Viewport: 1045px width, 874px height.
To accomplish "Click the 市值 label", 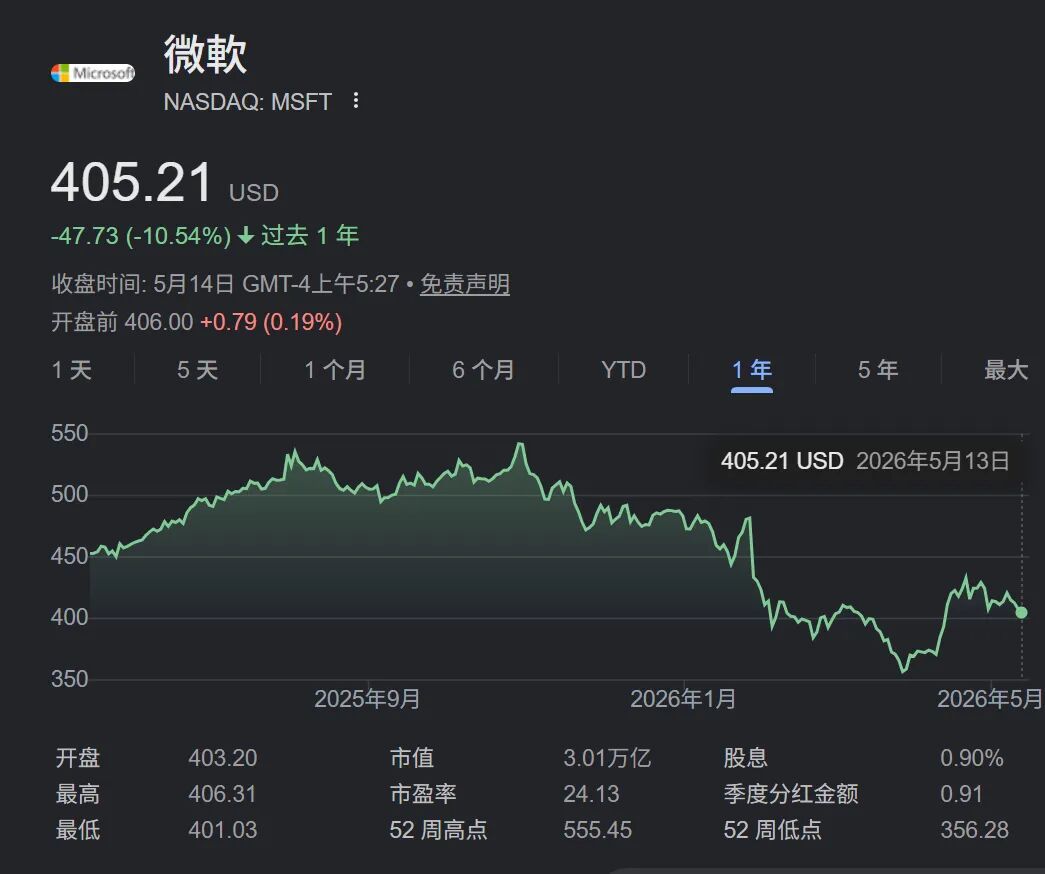I will click(x=412, y=758).
